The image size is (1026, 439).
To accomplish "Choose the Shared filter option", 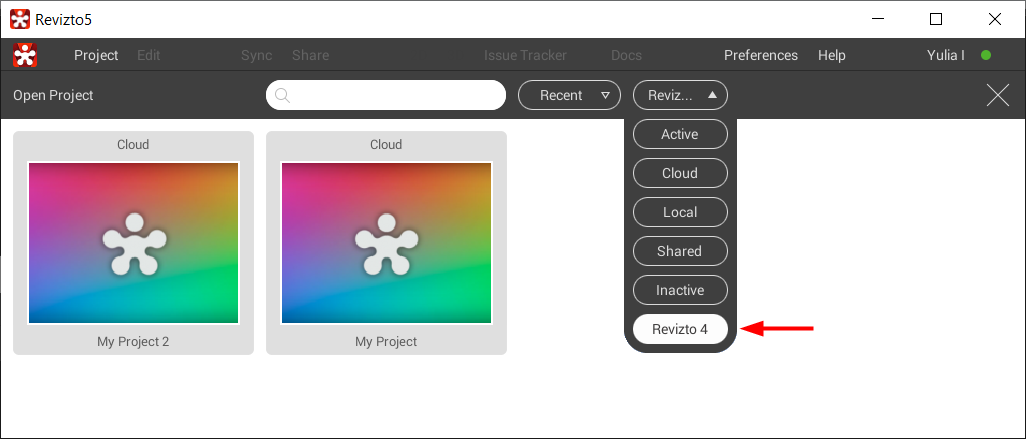I will click(x=680, y=251).
